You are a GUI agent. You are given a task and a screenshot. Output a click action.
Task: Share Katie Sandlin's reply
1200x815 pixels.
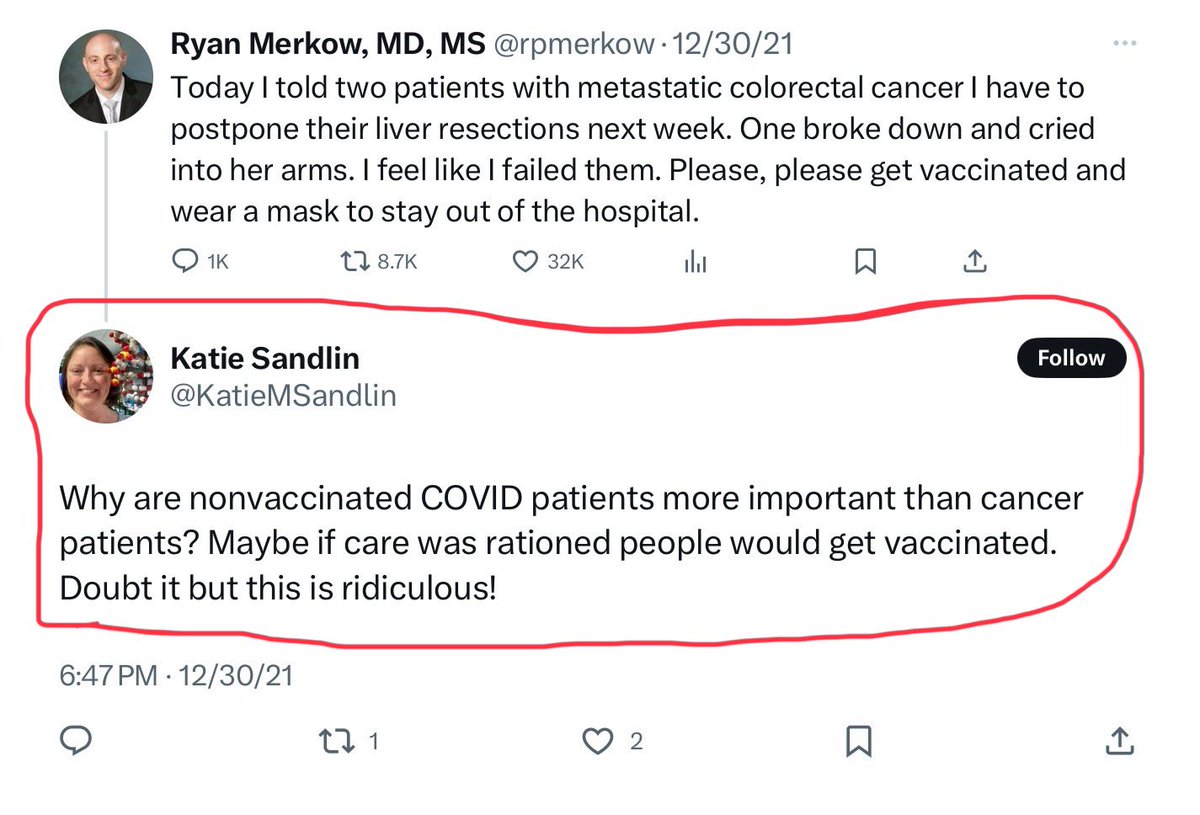tap(1119, 741)
